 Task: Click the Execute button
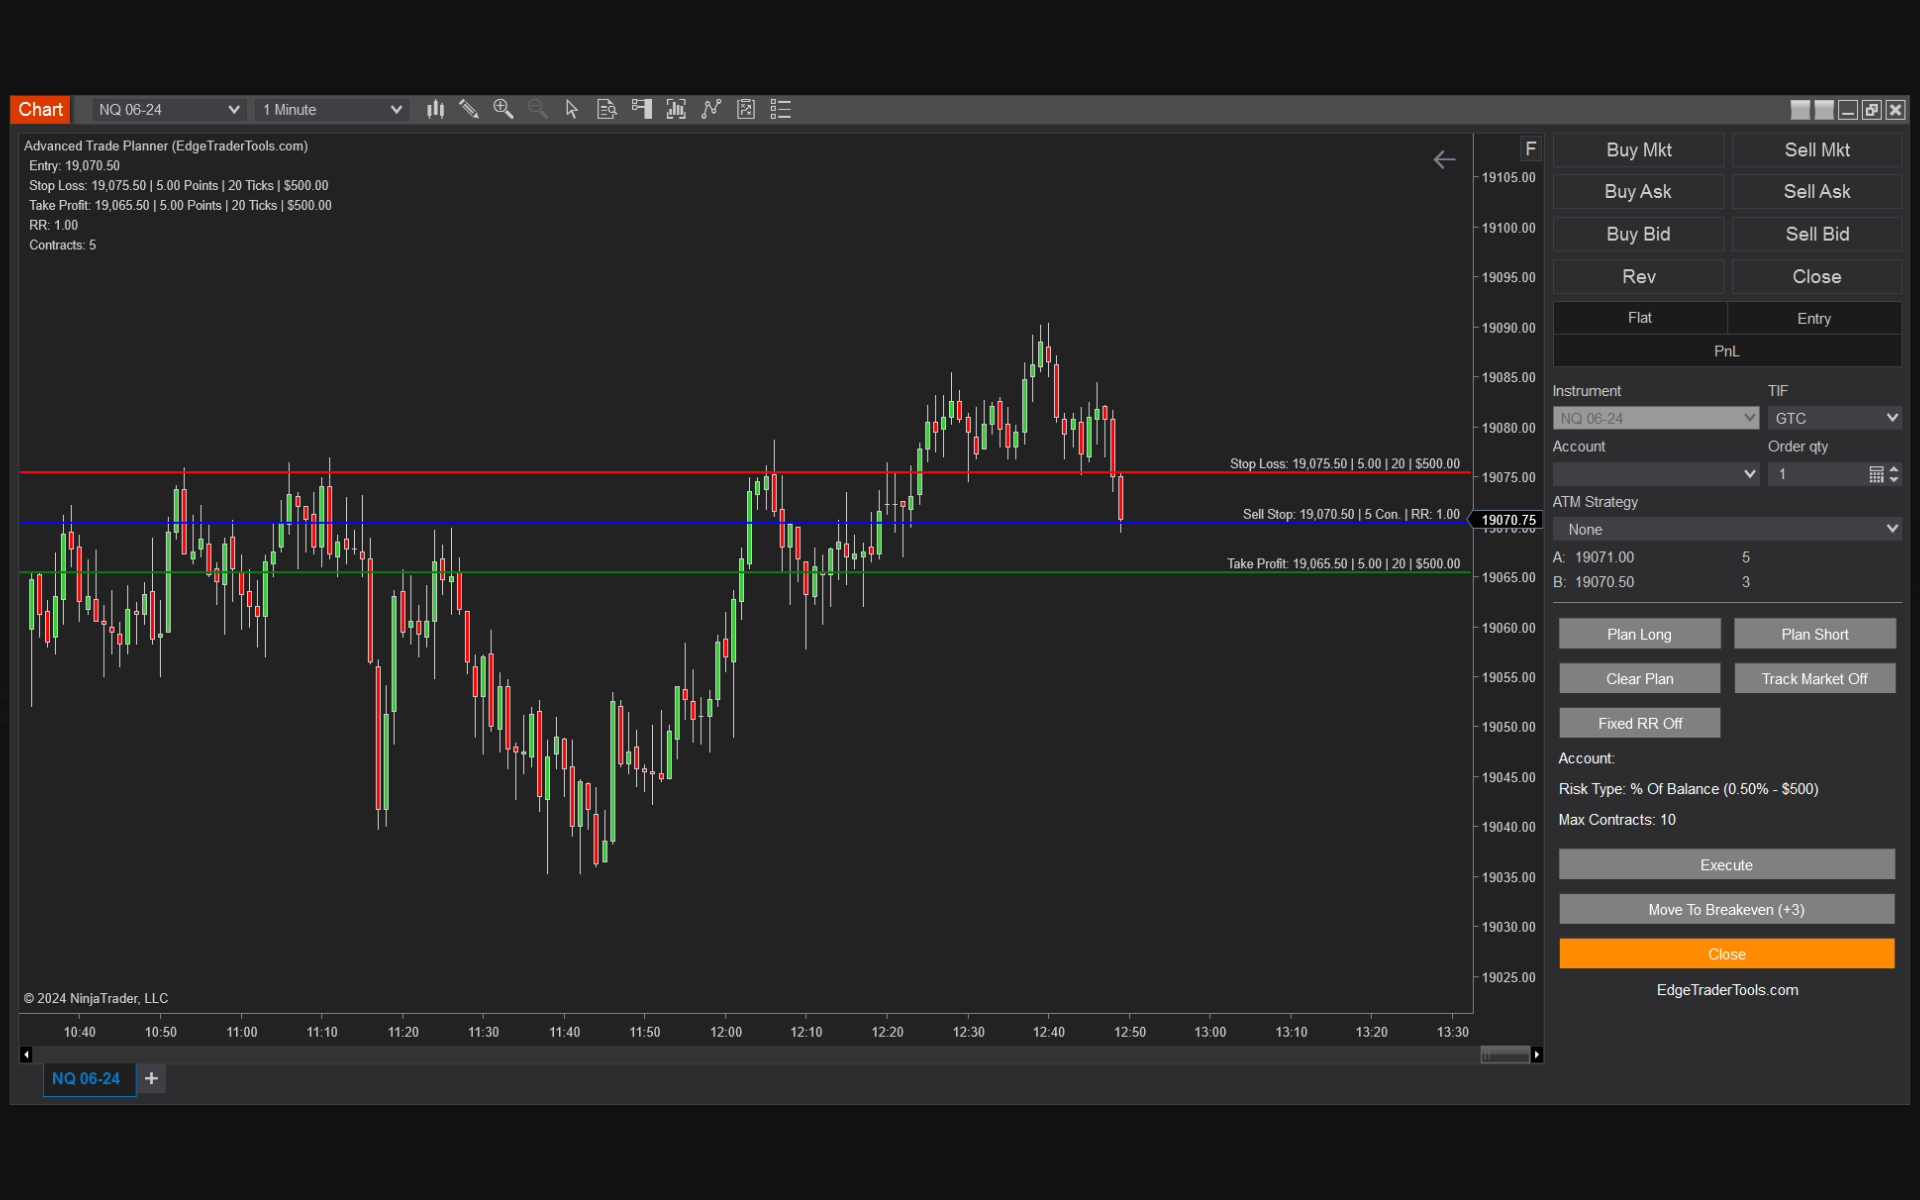pyautogui.click(x=1726, y=865)
